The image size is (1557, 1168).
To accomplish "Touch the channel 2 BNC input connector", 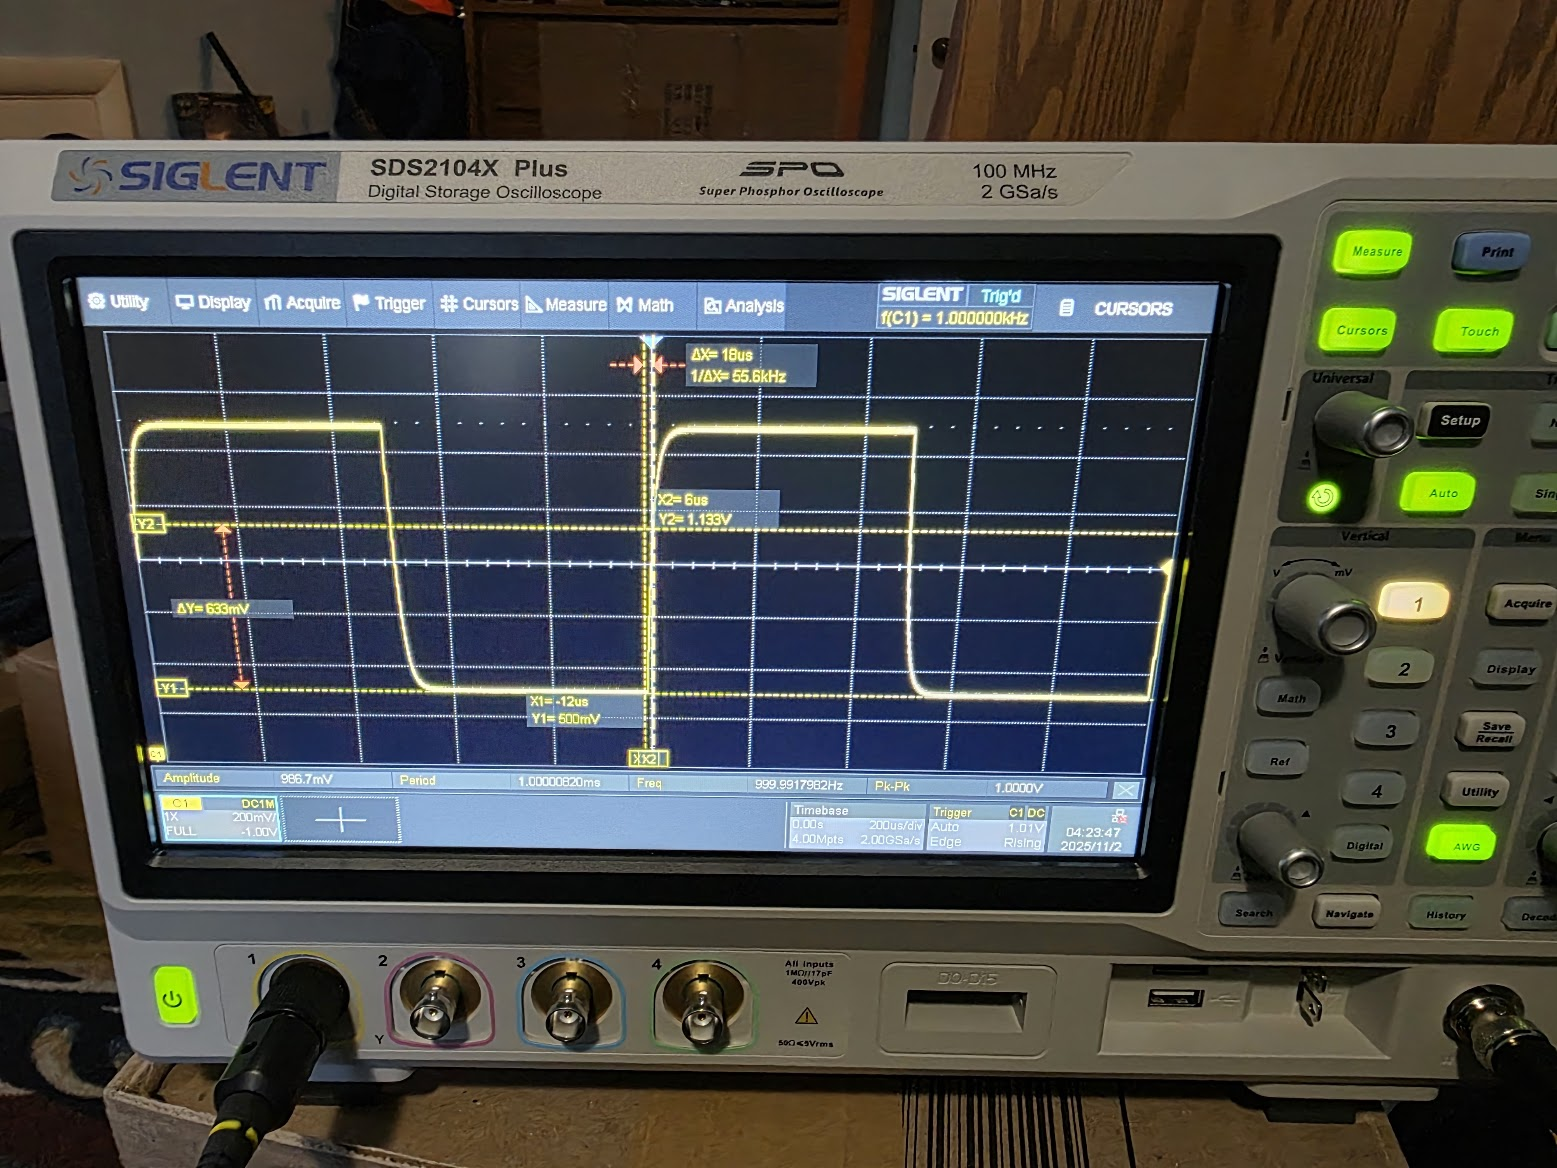I will click(x=434, y=1005).
